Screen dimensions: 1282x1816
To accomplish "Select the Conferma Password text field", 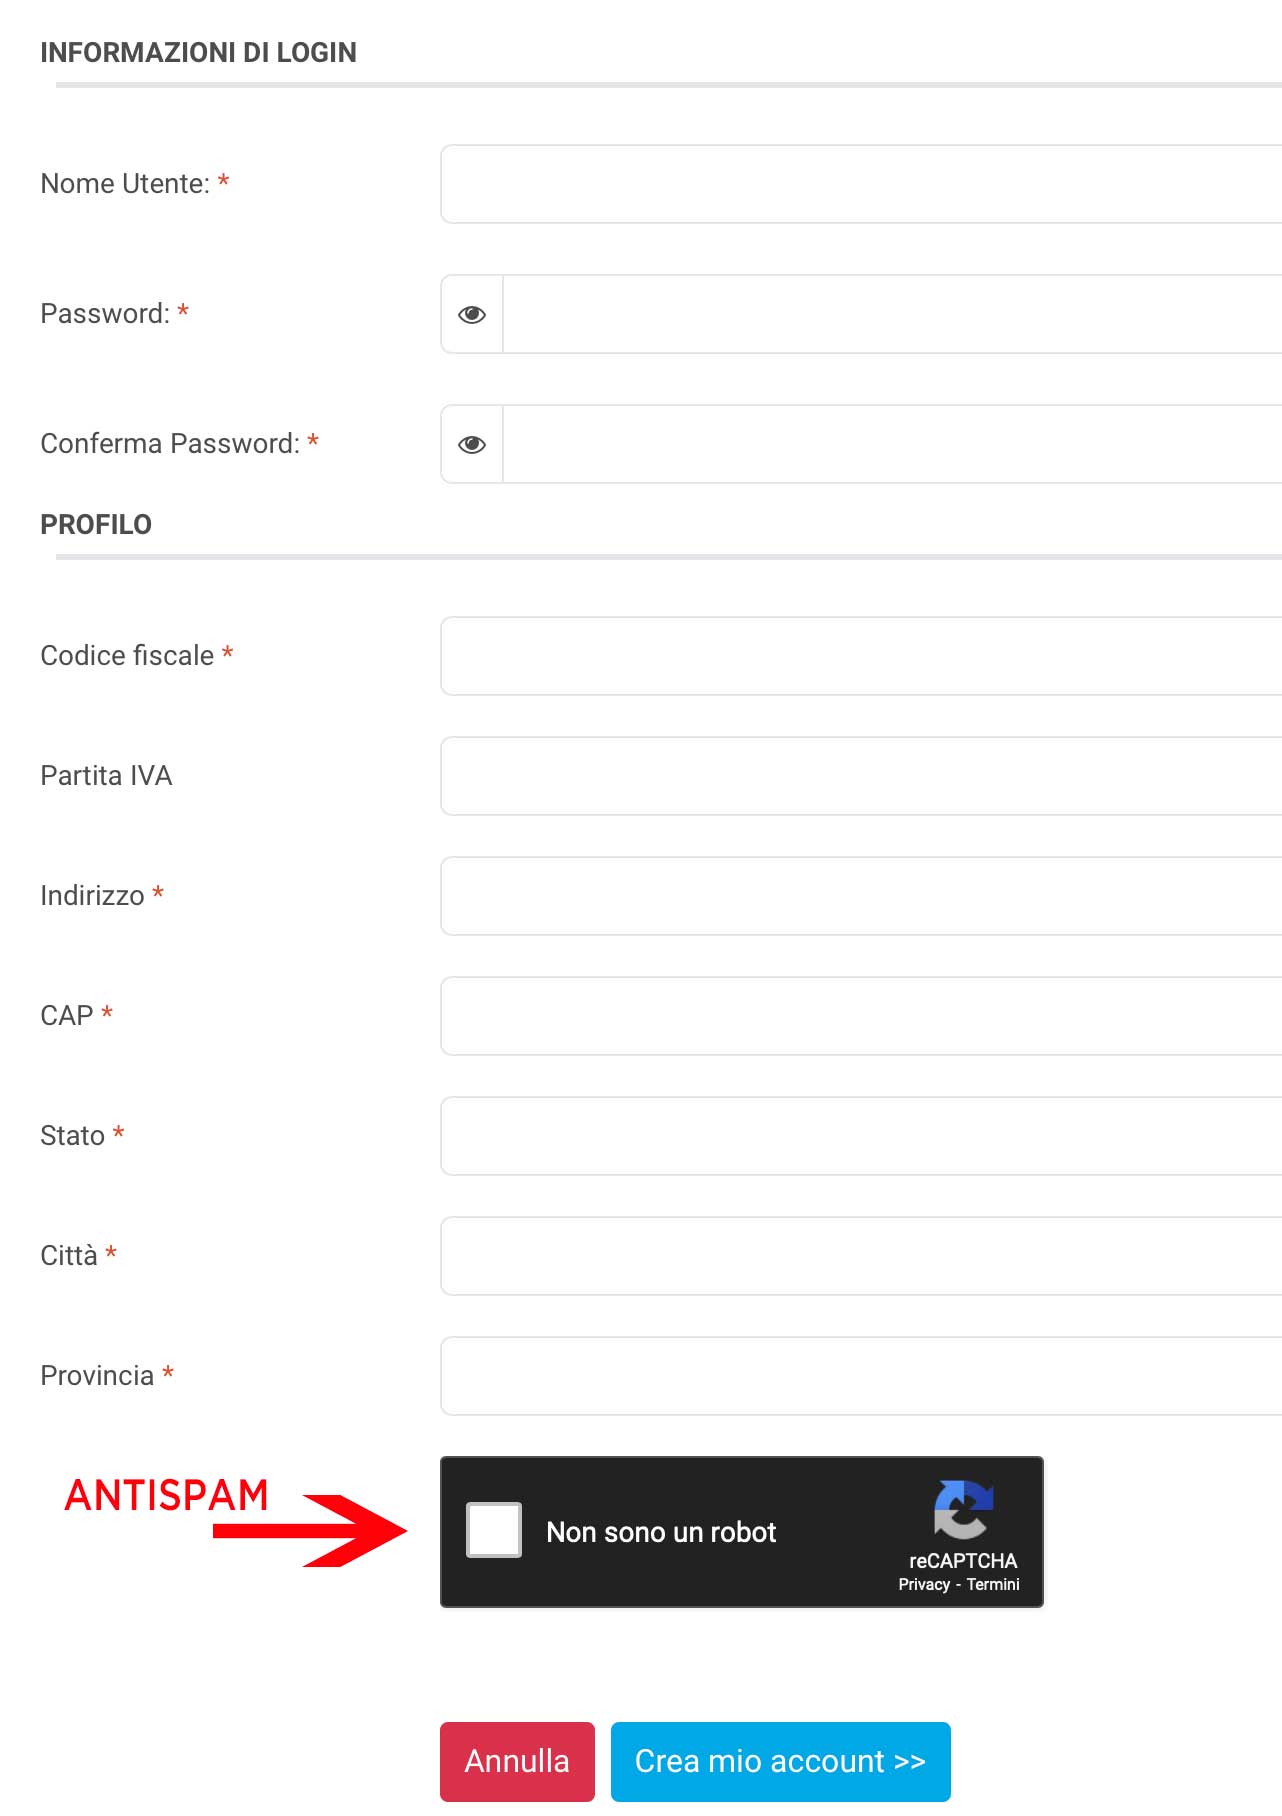I will [890, 445].
